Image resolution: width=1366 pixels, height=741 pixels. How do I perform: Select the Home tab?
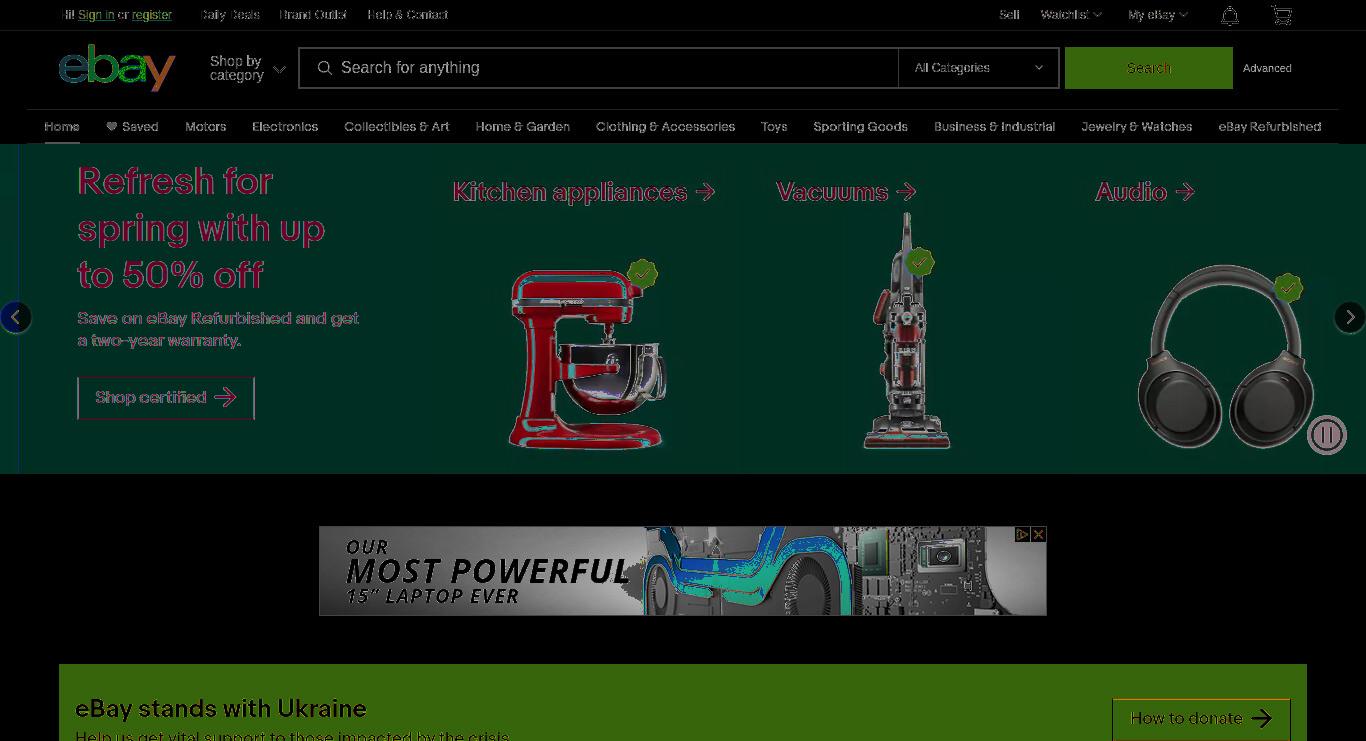coord(62,127)
